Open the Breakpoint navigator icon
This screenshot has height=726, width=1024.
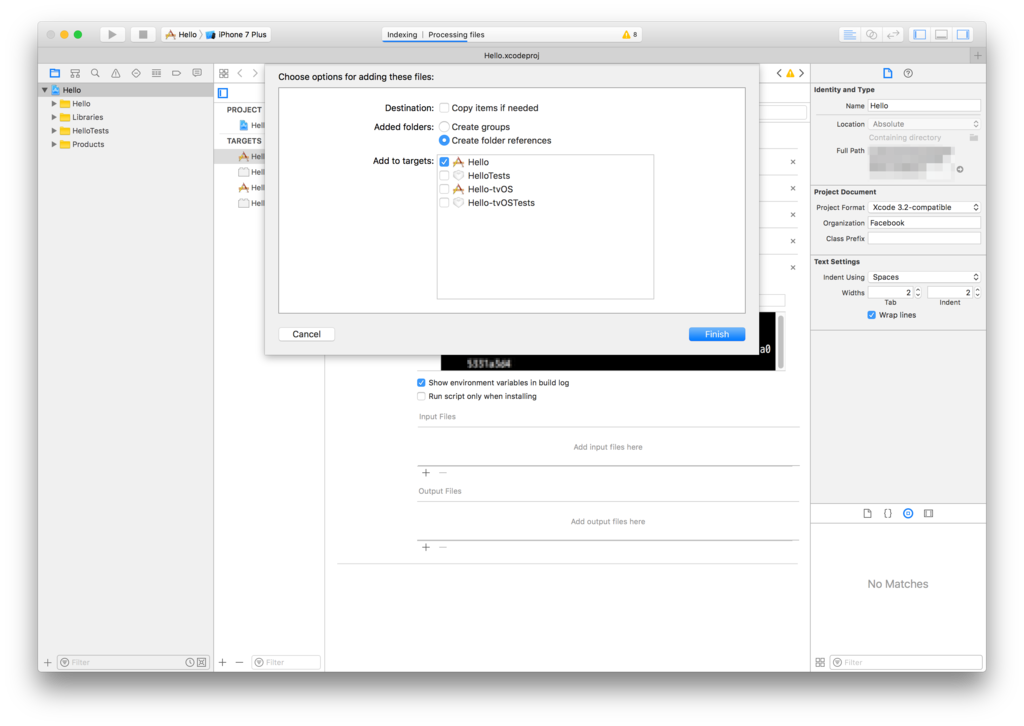(176, 73)
